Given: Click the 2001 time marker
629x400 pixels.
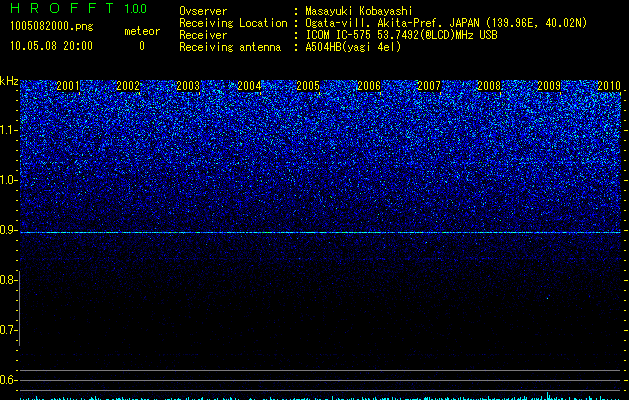Looking at the screenshot, I should coord(68,86).
